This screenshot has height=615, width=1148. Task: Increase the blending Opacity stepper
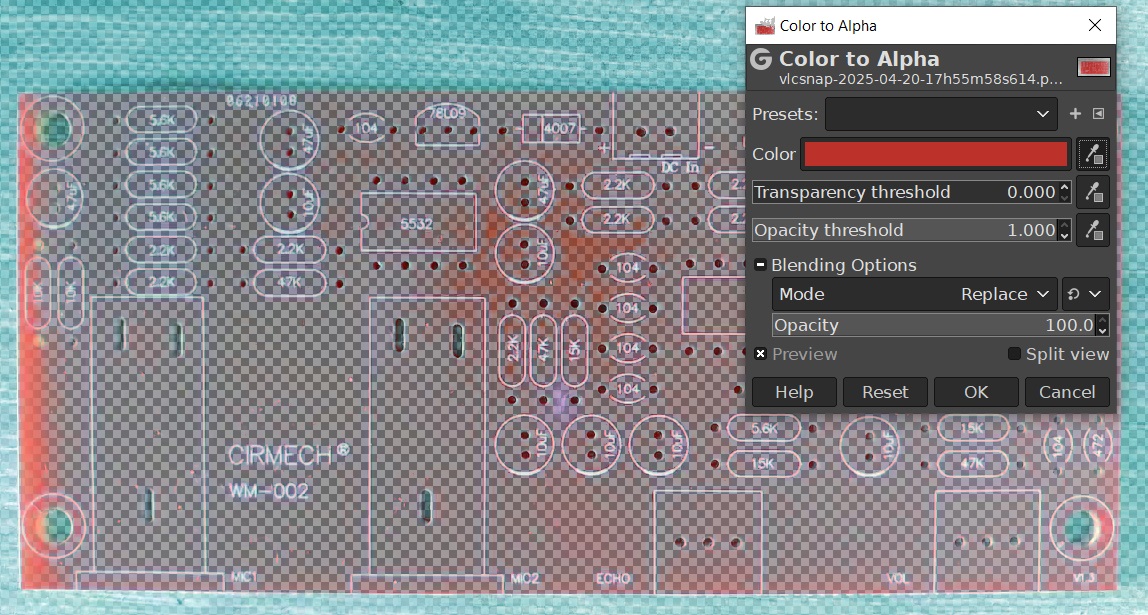tap(1103, 320)
